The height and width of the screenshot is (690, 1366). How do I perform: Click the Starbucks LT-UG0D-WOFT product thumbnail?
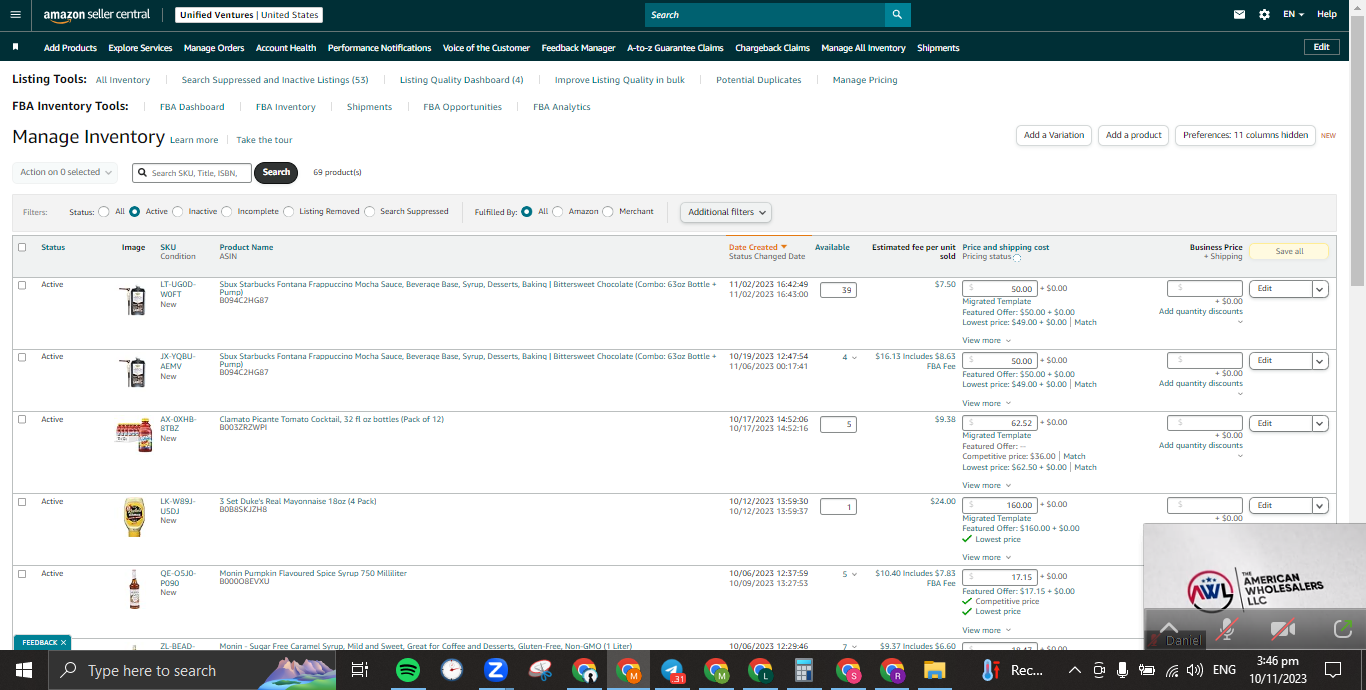click(x=132, y=300)
